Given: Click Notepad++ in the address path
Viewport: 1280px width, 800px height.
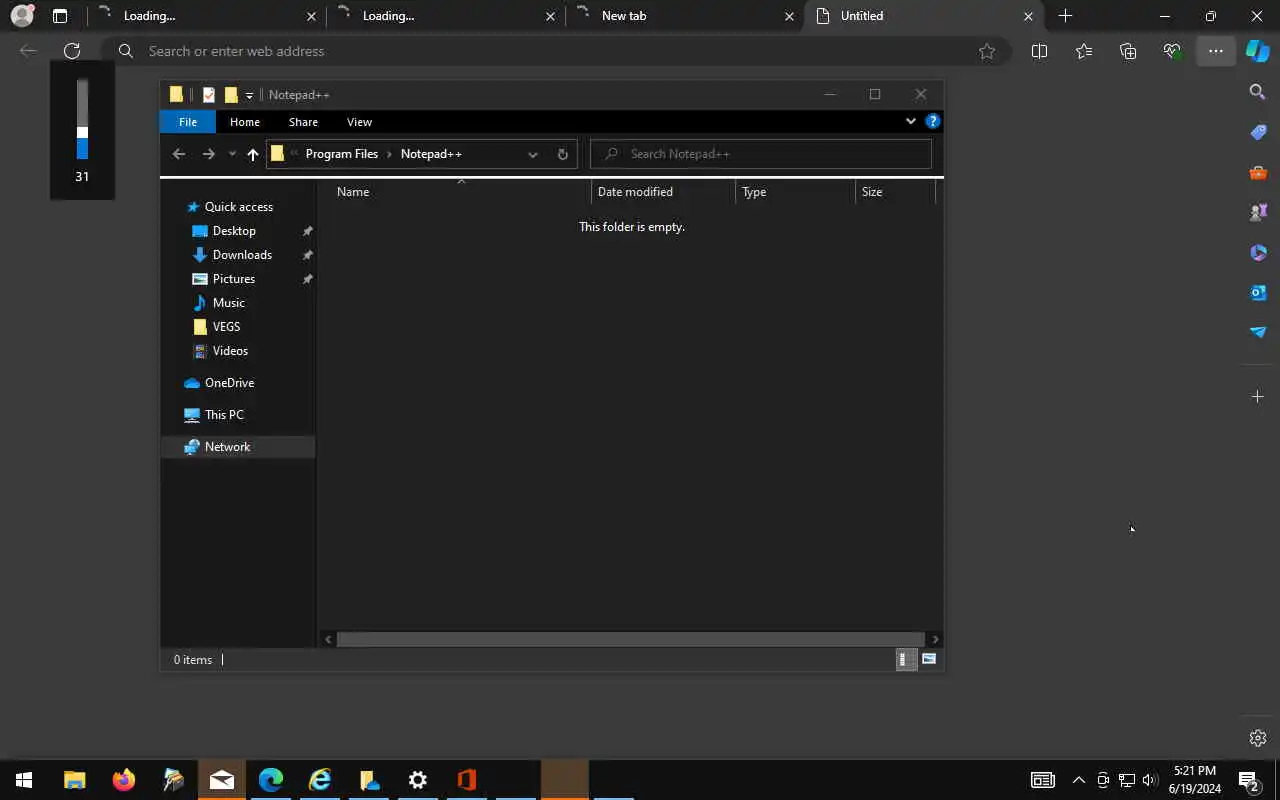Looking at the screenshot, I should click(431, 154).
